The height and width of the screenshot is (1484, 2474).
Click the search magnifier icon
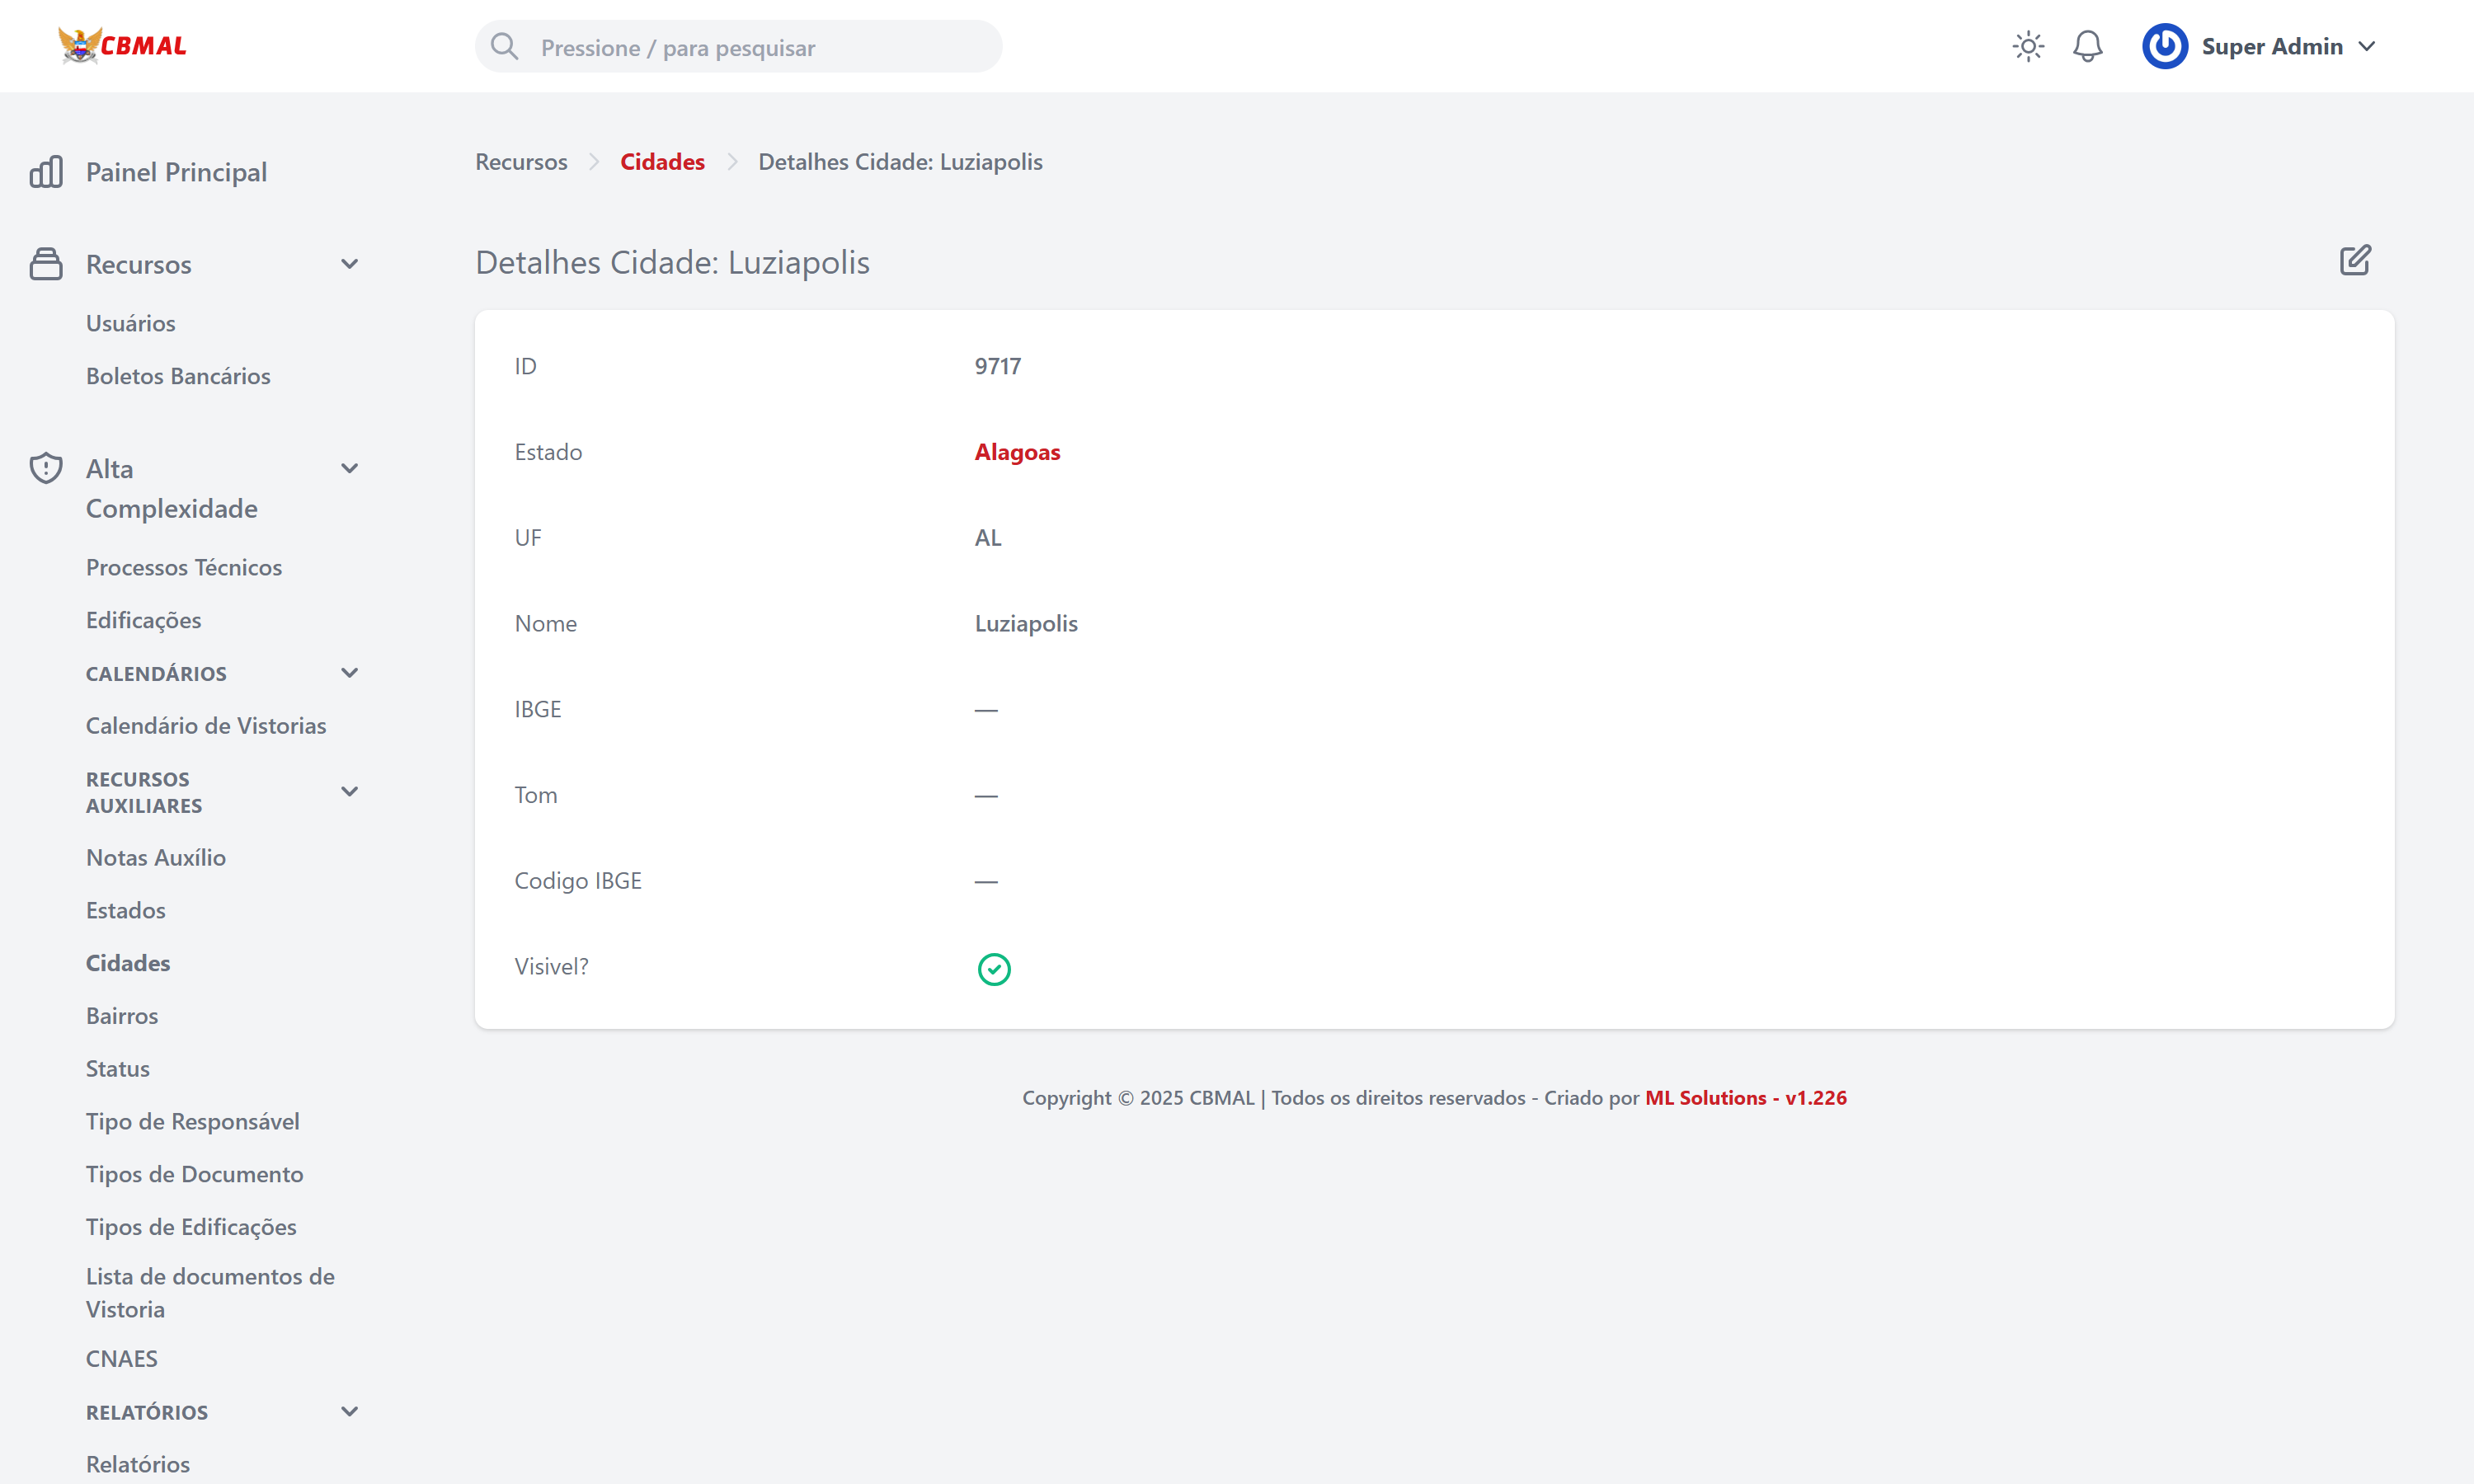click(x=505, y=47)
